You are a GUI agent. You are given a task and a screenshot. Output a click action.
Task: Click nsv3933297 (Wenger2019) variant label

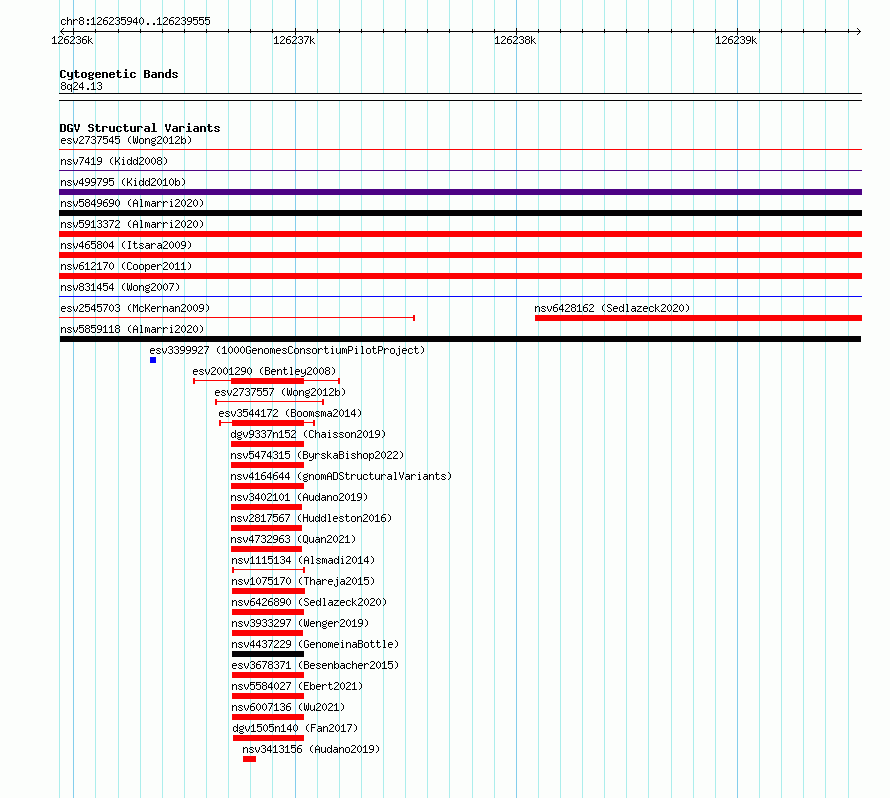(300, 623)
